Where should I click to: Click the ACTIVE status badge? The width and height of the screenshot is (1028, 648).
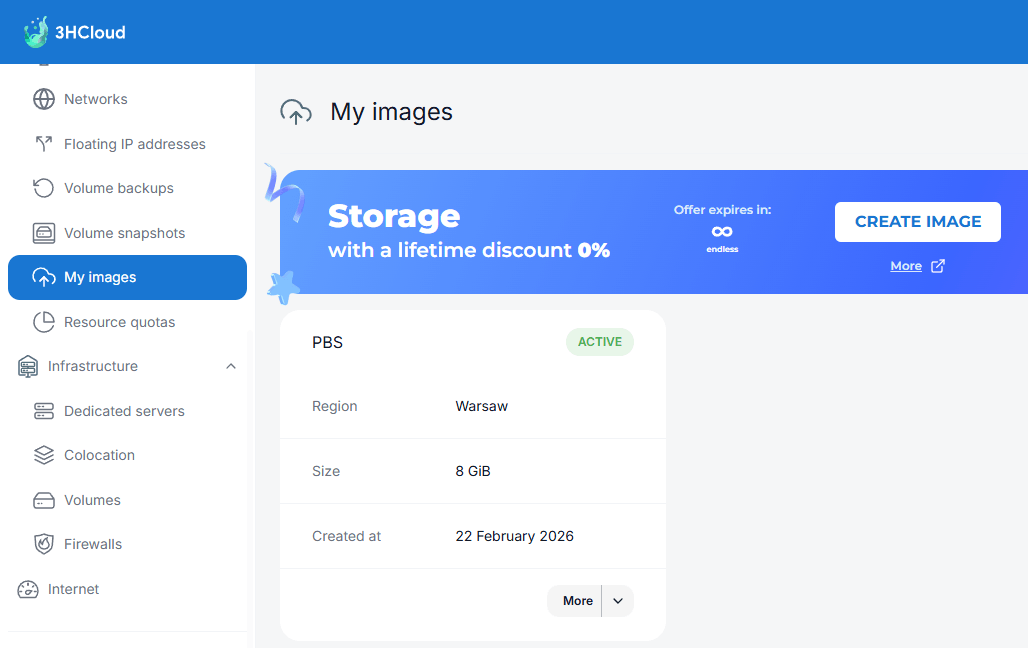coord(600,342)
